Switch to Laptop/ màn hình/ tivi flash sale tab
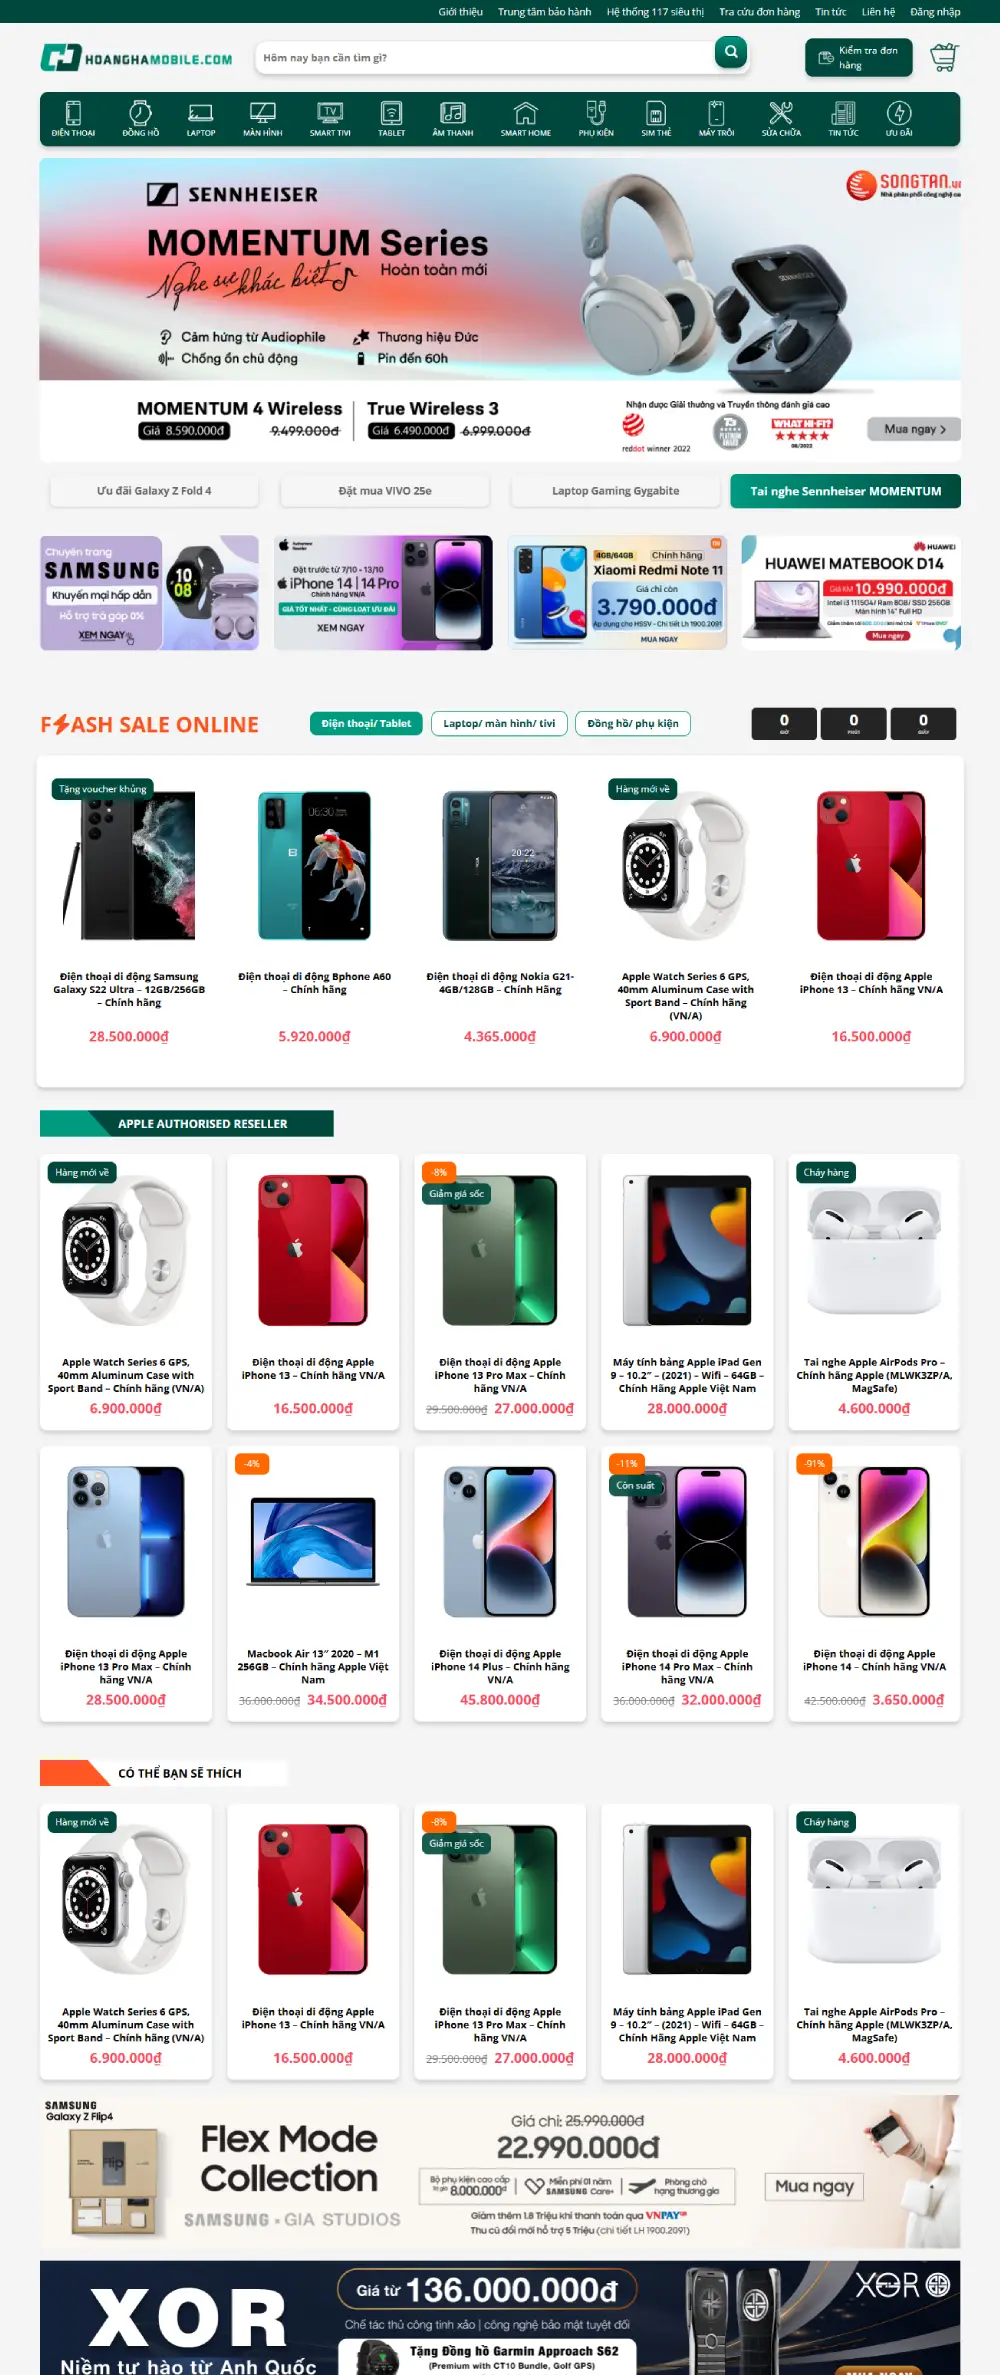Image resolution: width=1000 pixels, height=2375 pixels. coord(499,724)
